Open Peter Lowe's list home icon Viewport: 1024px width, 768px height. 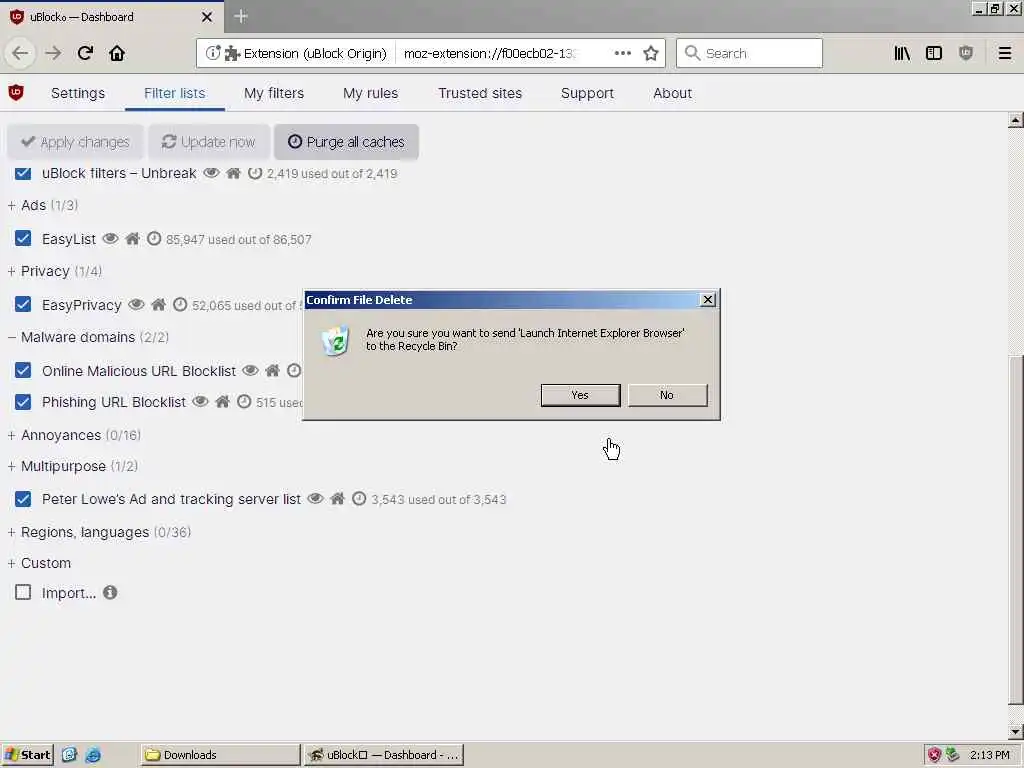[x=337, y=498]
